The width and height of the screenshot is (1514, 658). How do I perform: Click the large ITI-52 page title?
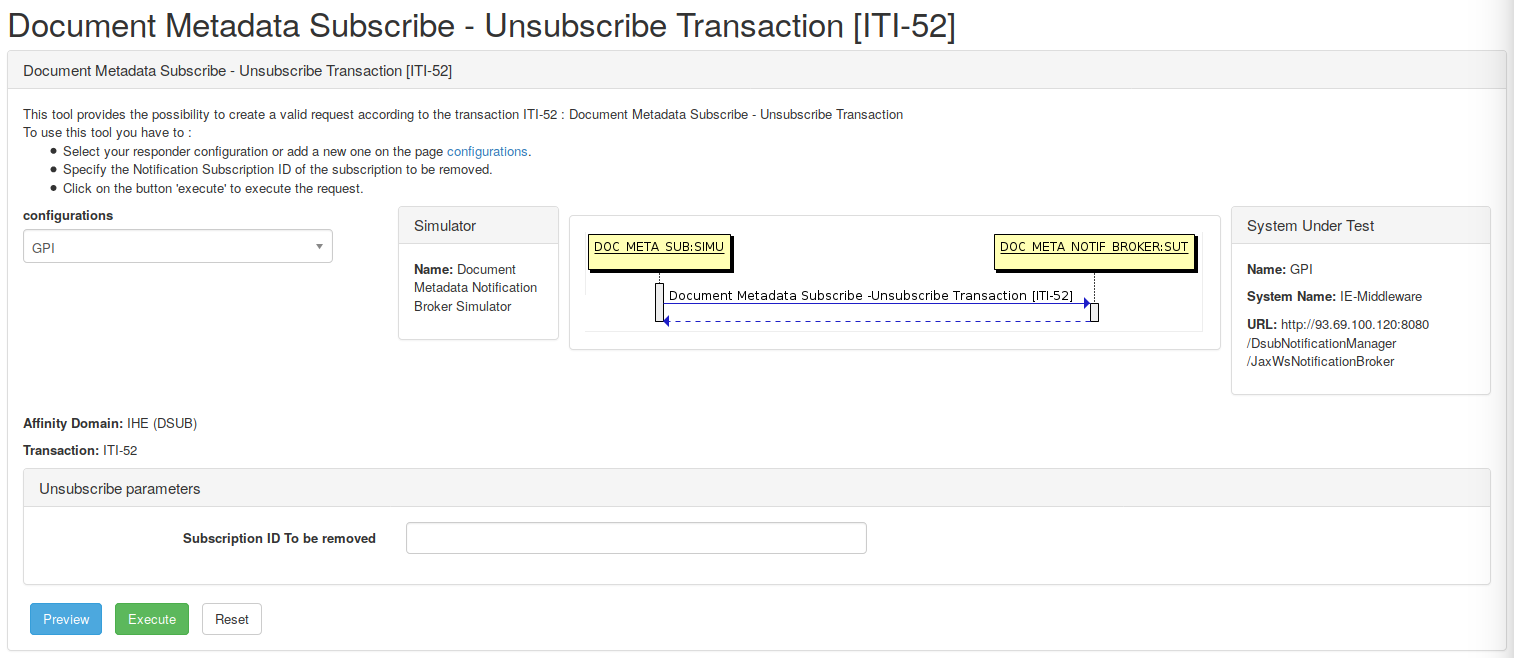481,25
